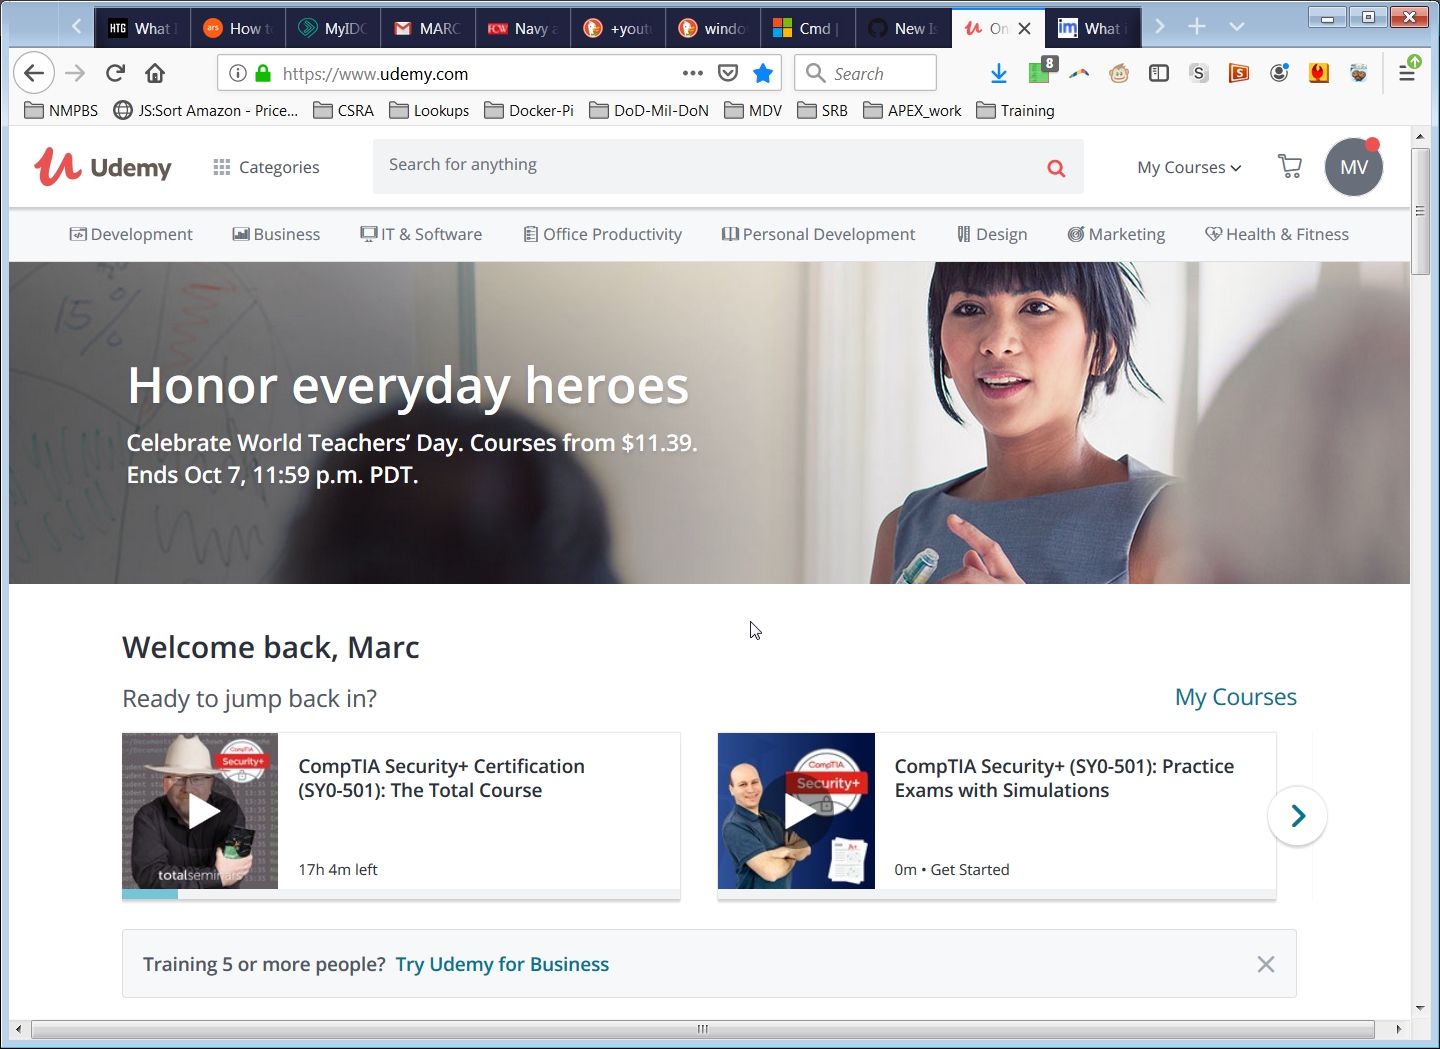Click the Udemy logo

pyautogui.click(x=103, y=167)
